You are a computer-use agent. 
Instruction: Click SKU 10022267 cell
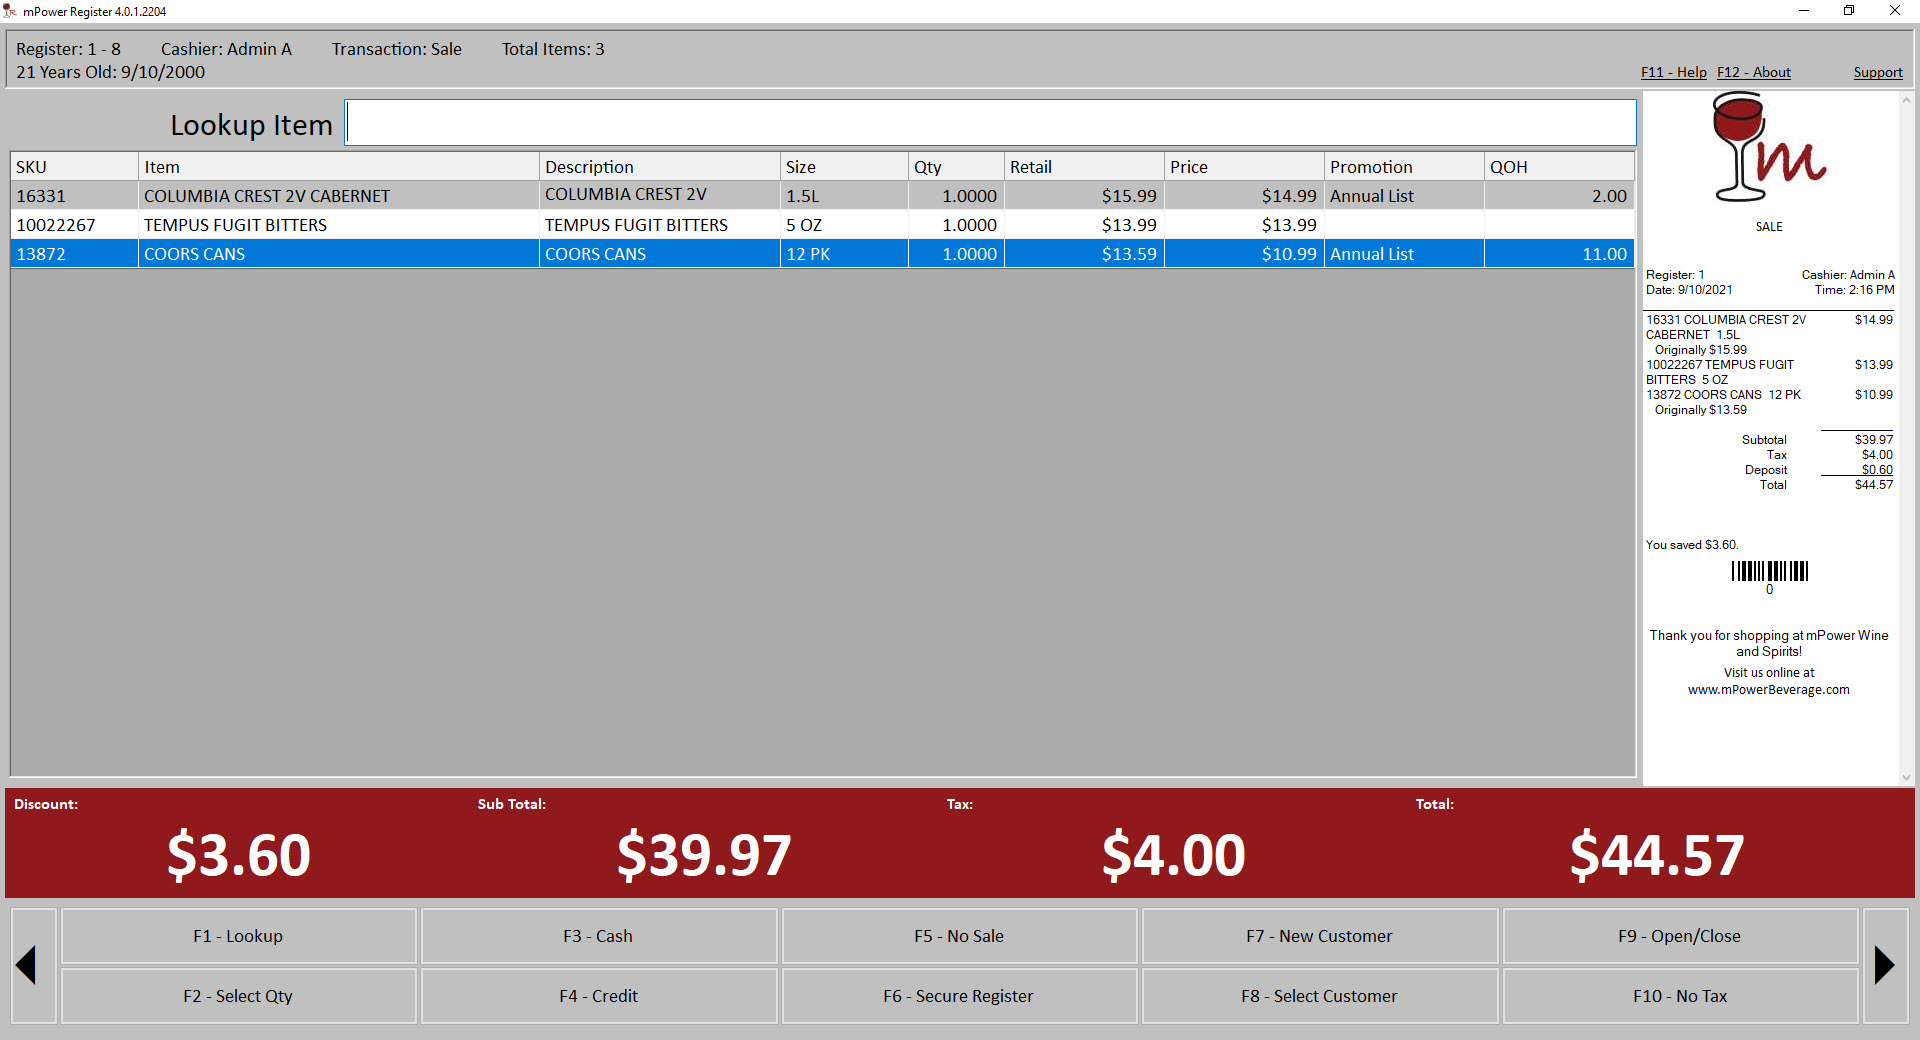(x=74, y=225)
